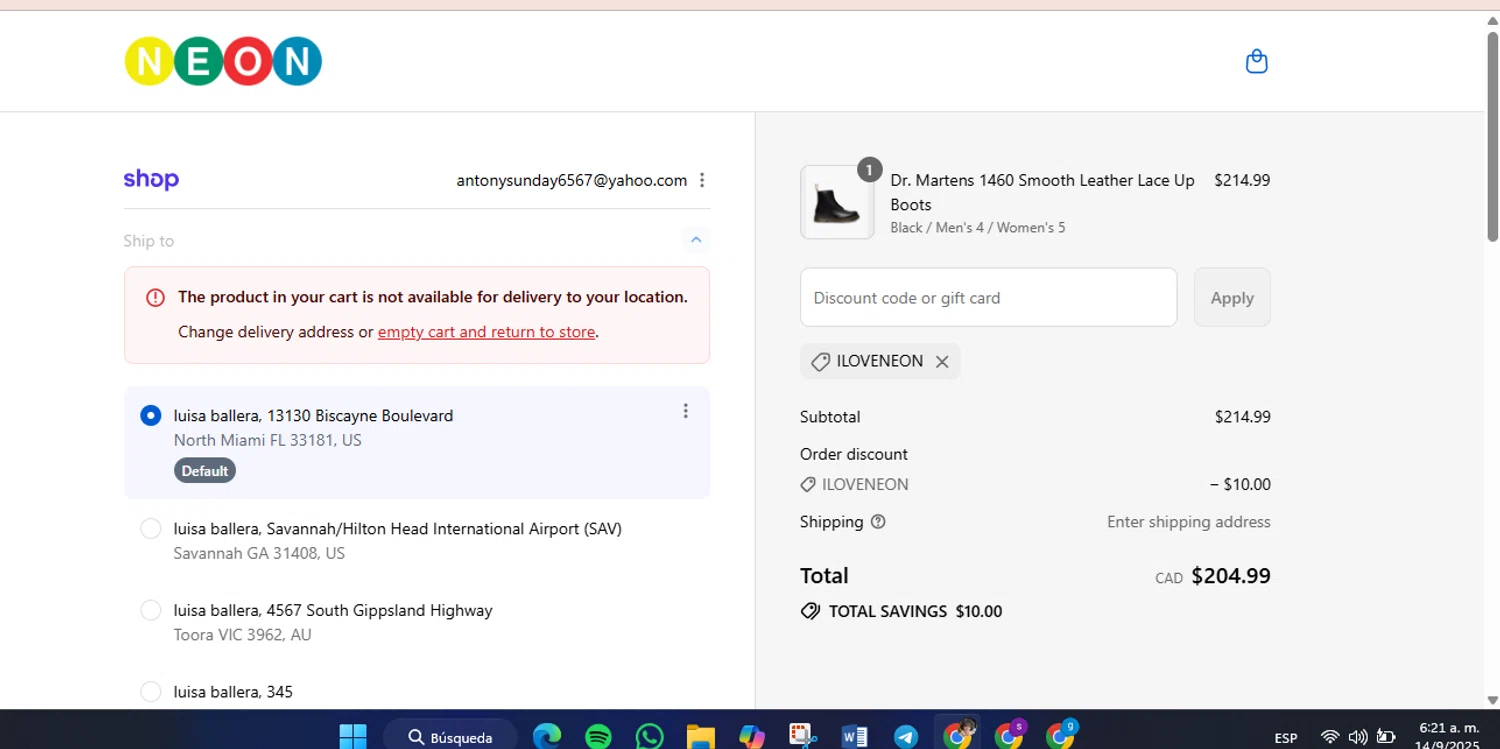This screenshot has width=1500, height=749.
Task: Click the scrollbar up arrow
Action: click(x=1492, y=20)
